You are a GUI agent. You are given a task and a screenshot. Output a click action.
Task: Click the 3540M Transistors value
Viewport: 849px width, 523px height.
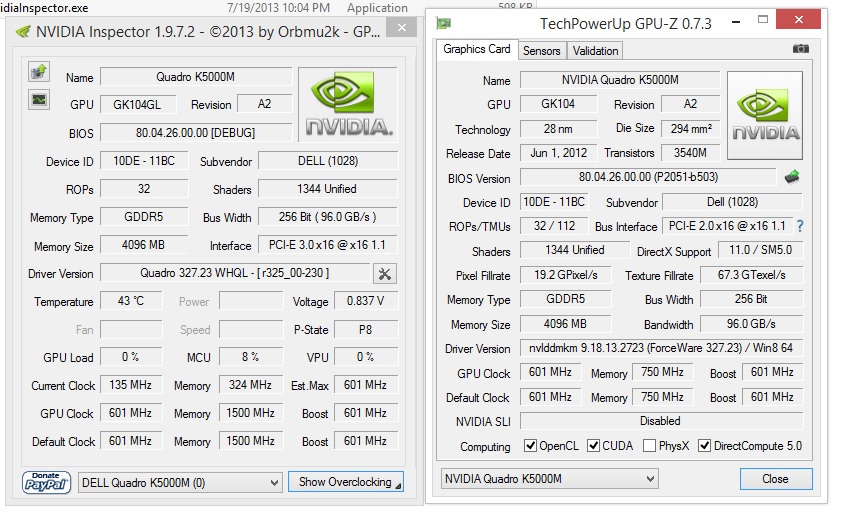(691, 153)
